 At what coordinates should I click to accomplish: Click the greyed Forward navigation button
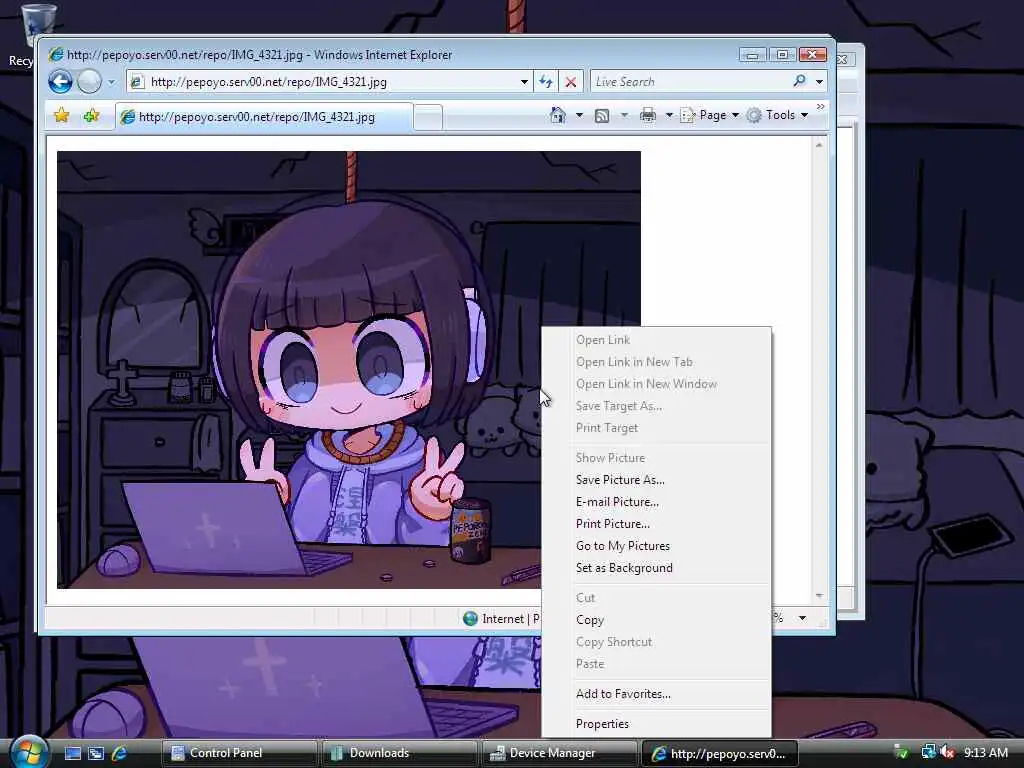click(x=89, y=82)
